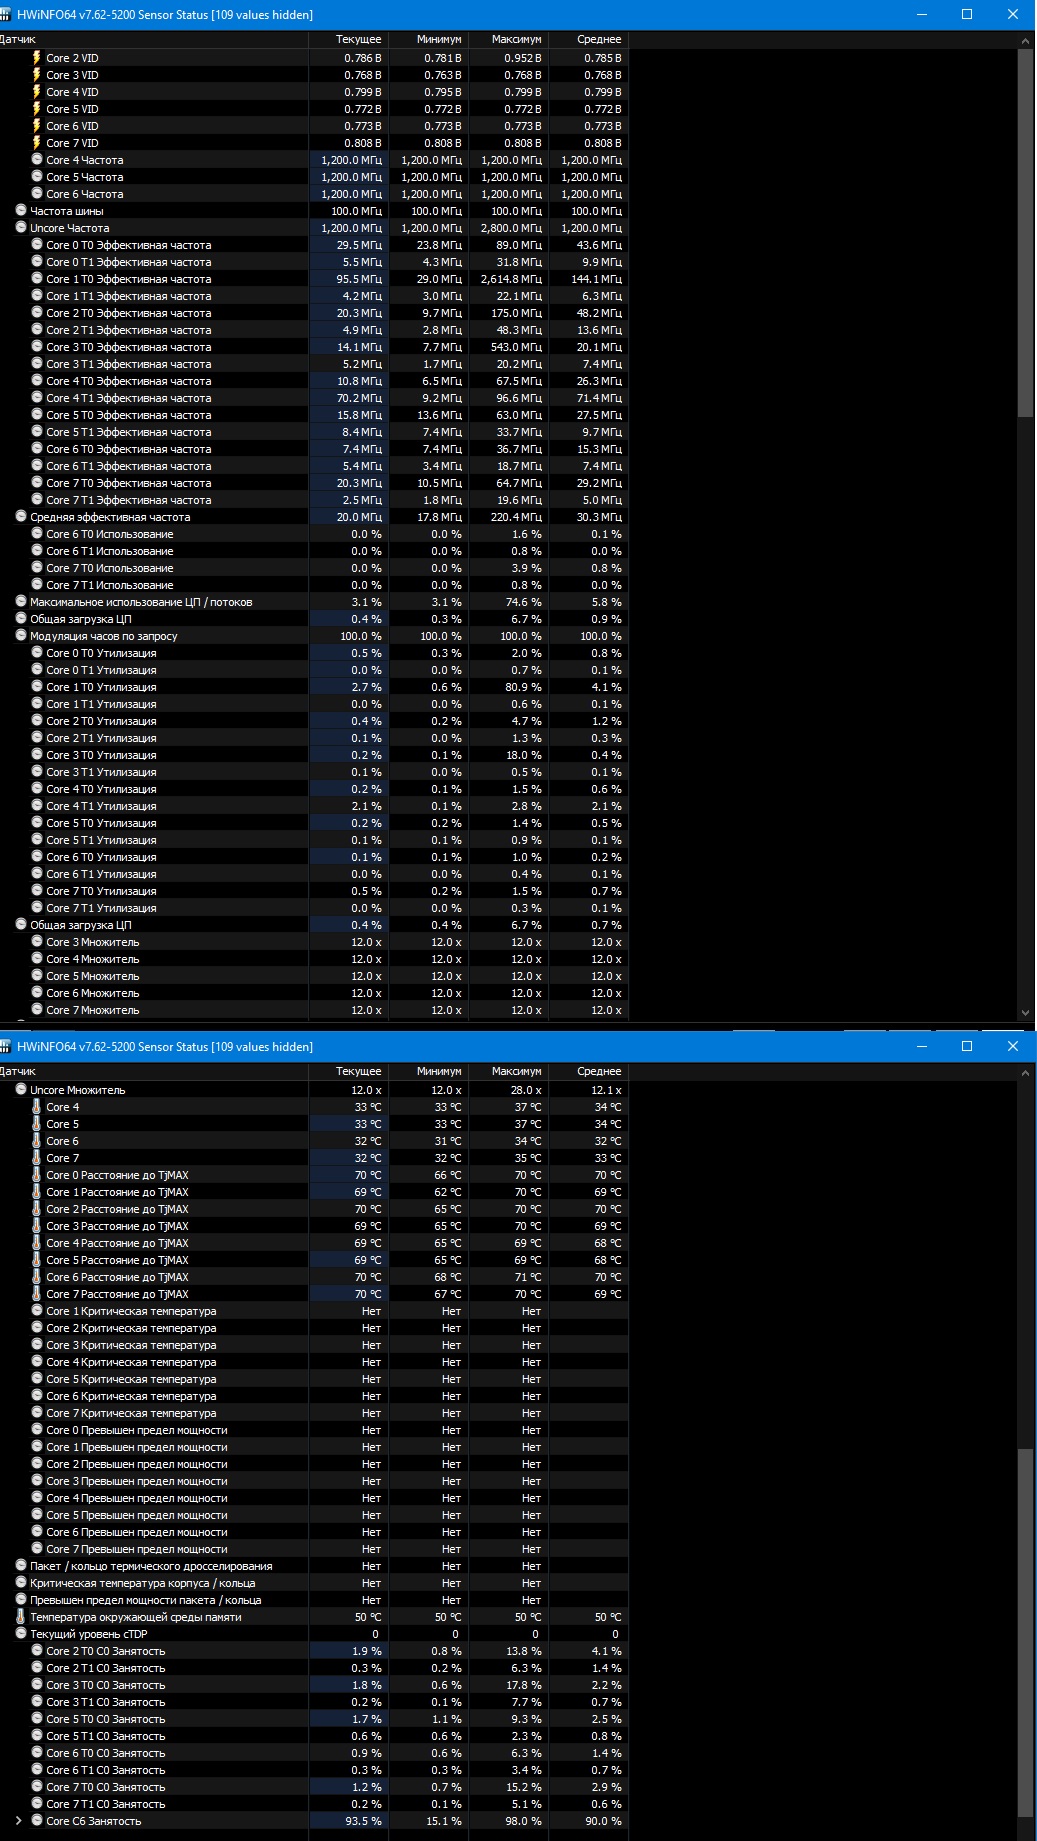This screenshot has width=1037, height=1841.
Task: Click the icon beside Средняя эффективная частота
Action: point(21,517)
